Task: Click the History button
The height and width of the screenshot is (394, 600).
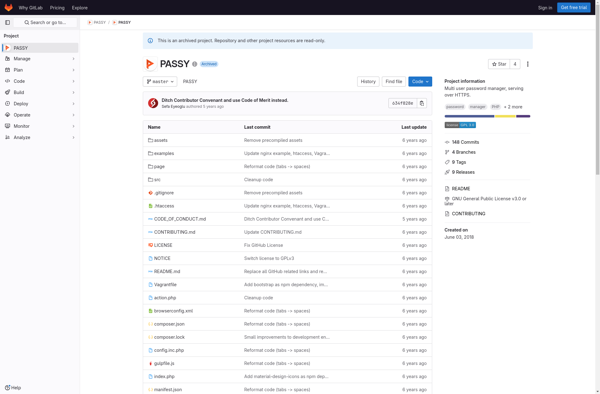Action: click(368, 81)
